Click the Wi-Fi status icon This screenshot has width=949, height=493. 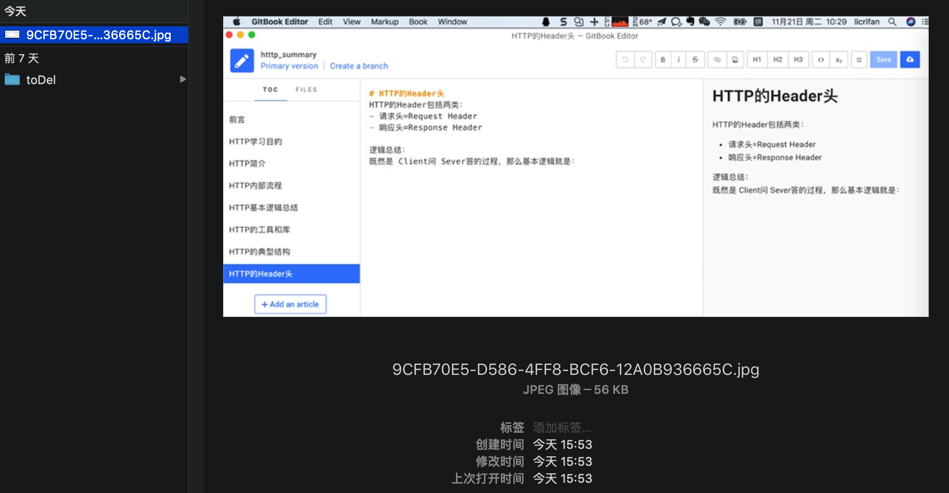(720, 22)
